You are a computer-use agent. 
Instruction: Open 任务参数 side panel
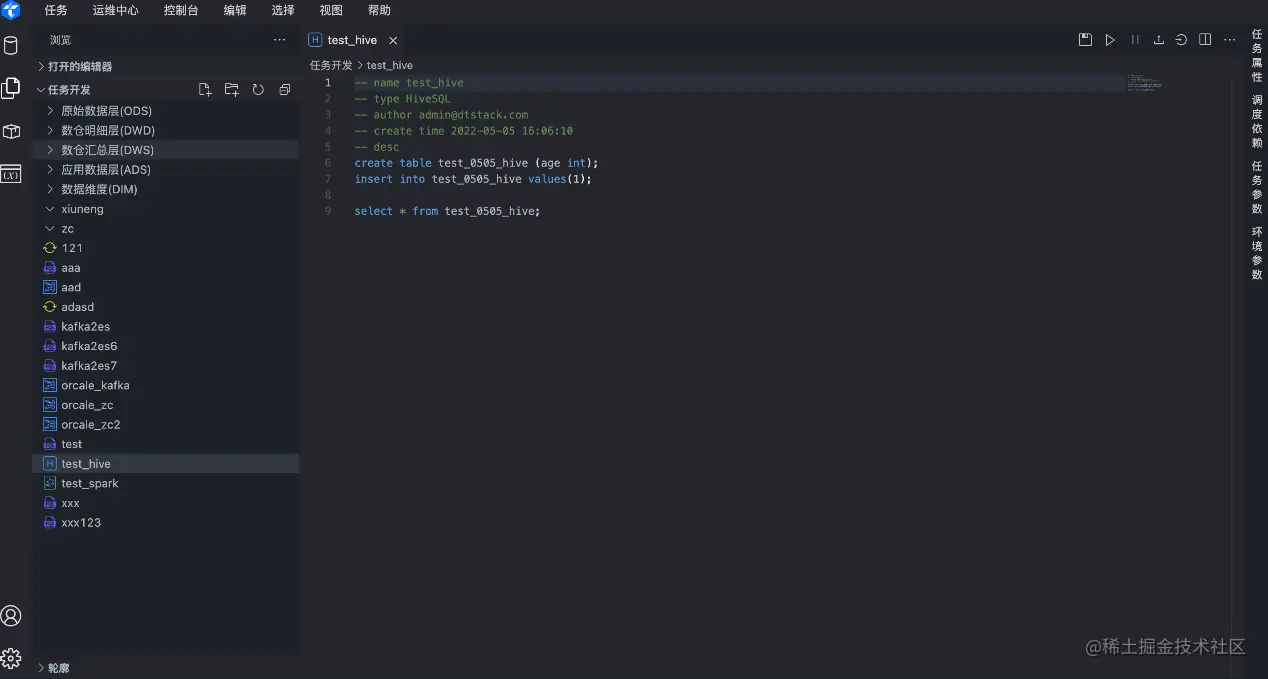pos(1257,188)
